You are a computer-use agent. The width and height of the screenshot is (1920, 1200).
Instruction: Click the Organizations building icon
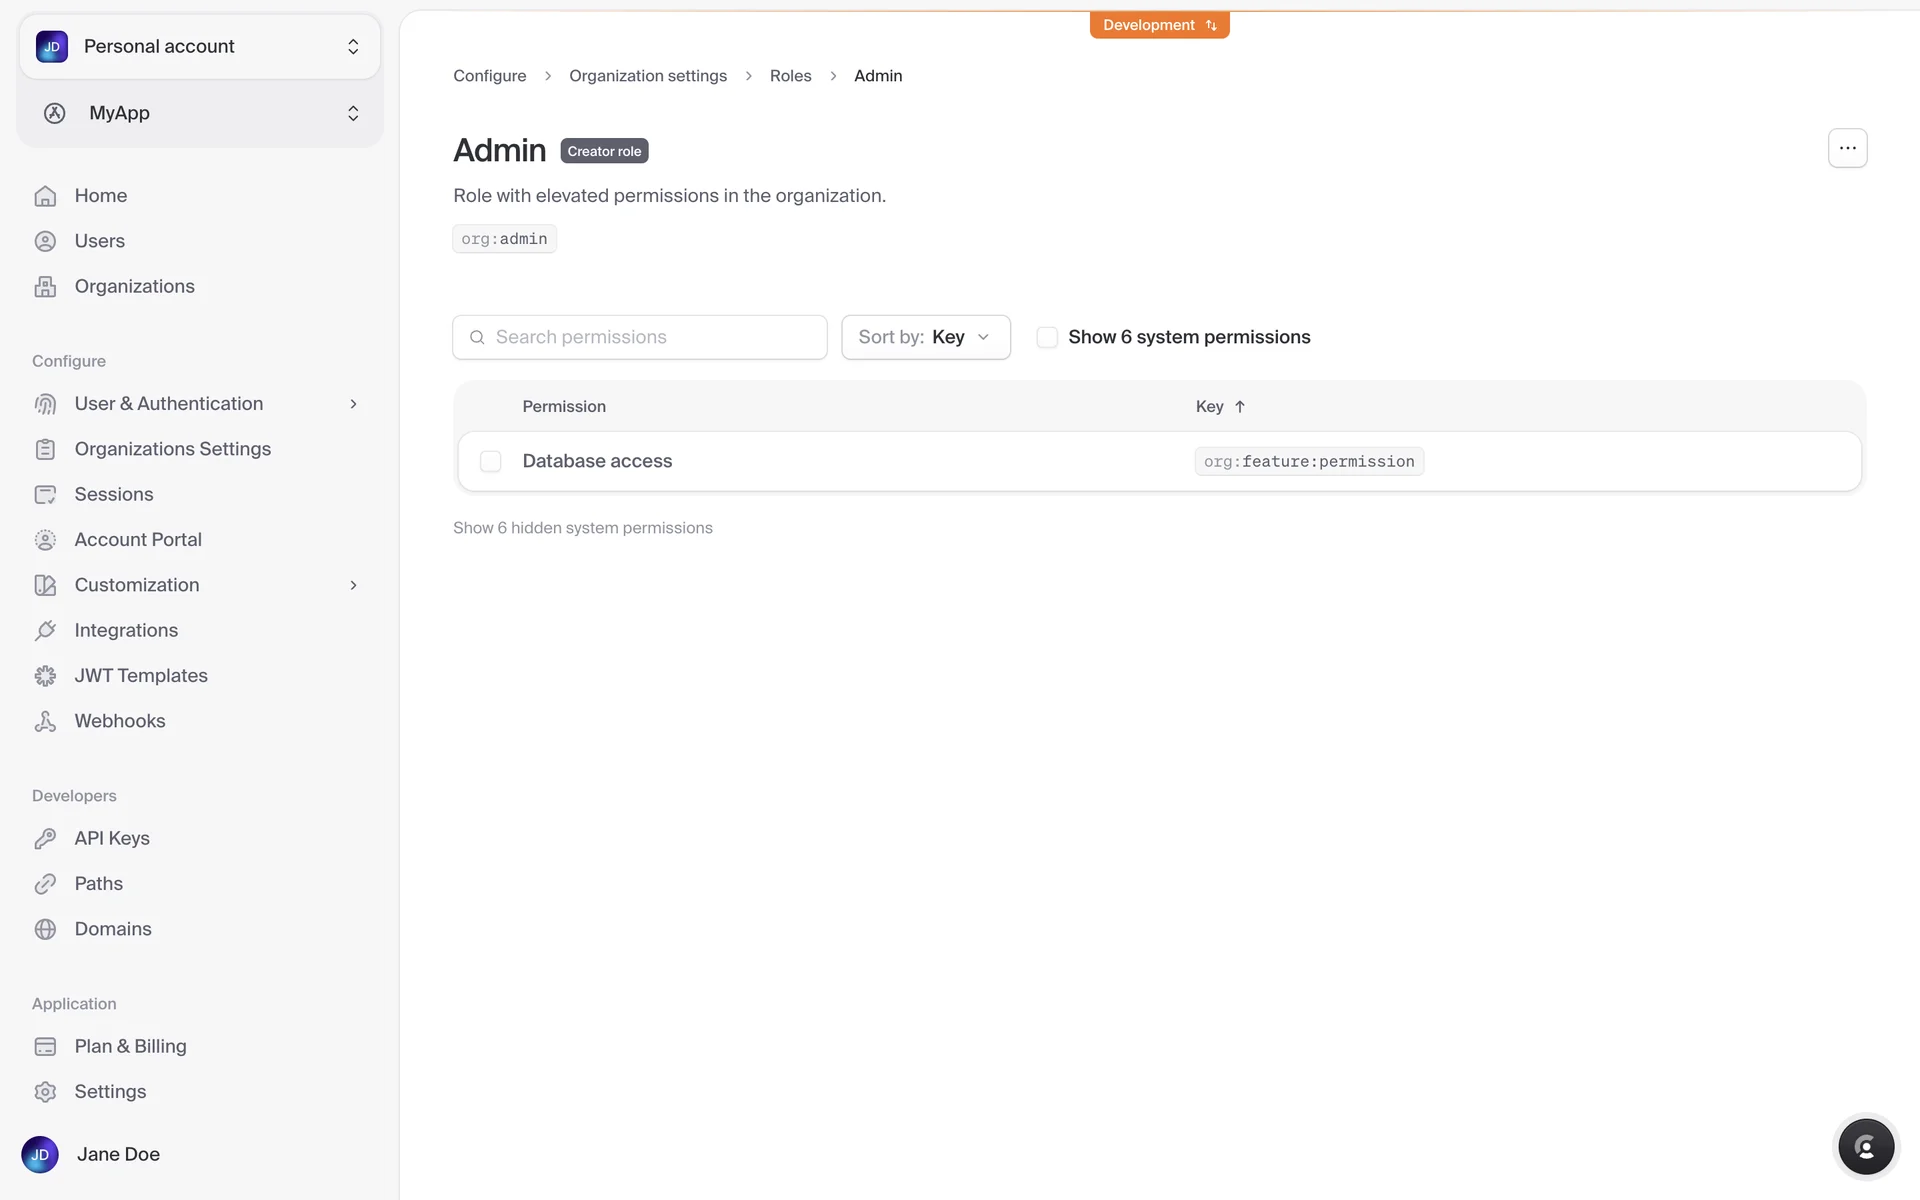(45, 286)
